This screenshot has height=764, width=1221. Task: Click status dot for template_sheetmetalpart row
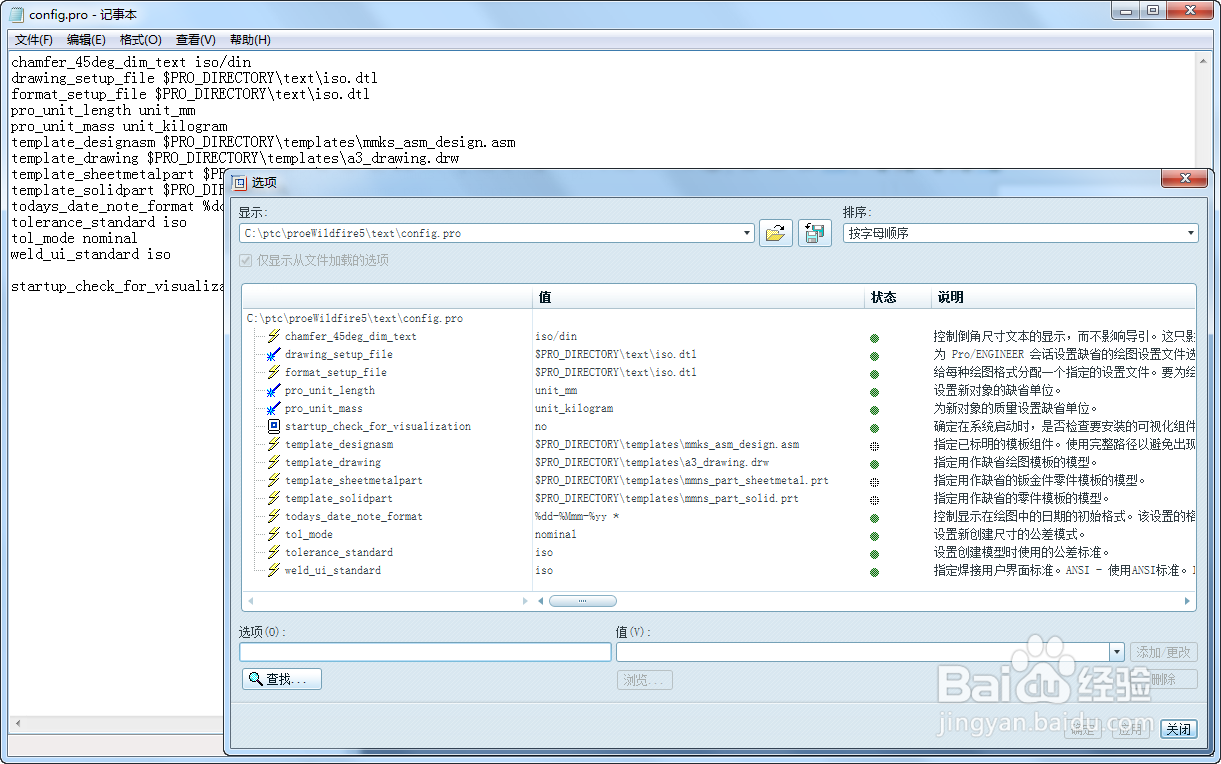coord(874,482)
